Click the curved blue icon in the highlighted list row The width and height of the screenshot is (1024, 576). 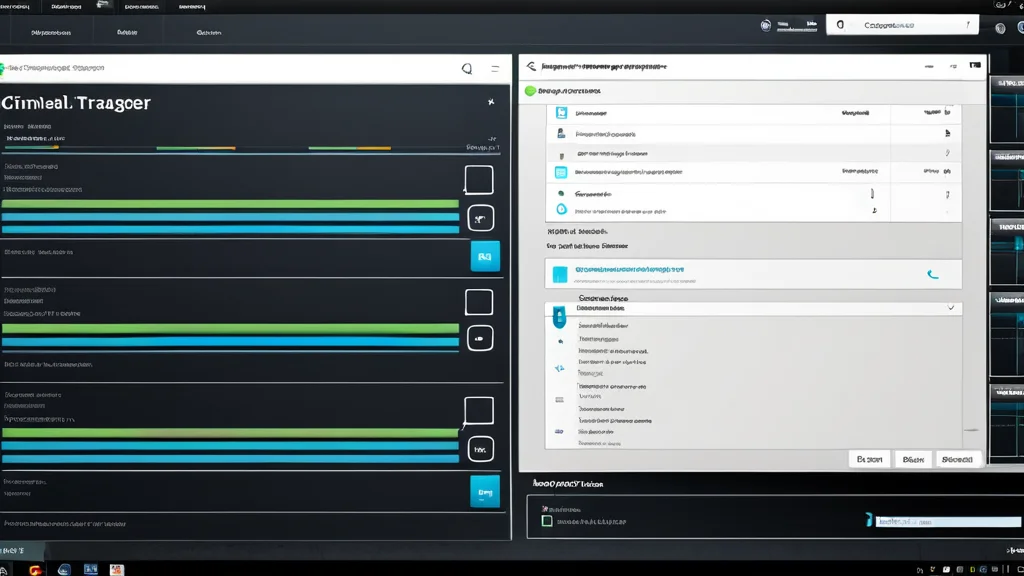point(933,274)
